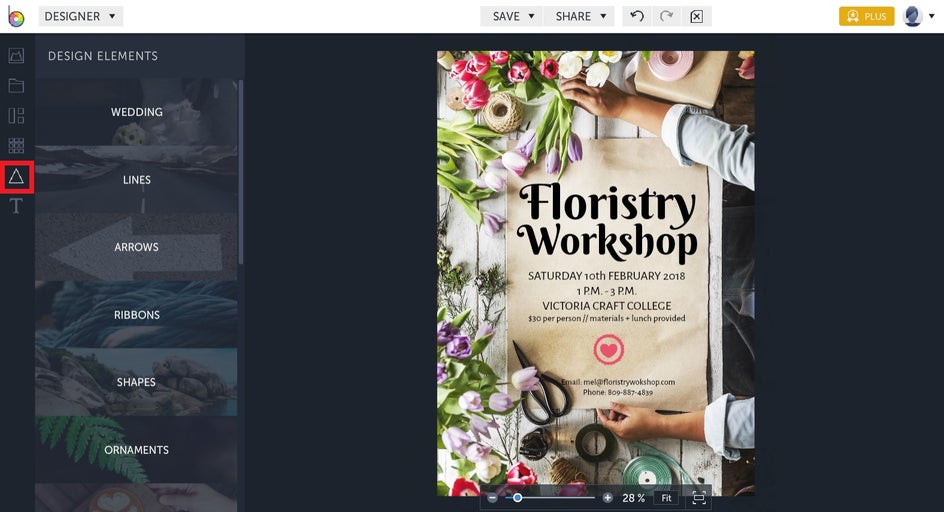Zoom out with the minus icon
944x512 pixels.
pos(492,498)
